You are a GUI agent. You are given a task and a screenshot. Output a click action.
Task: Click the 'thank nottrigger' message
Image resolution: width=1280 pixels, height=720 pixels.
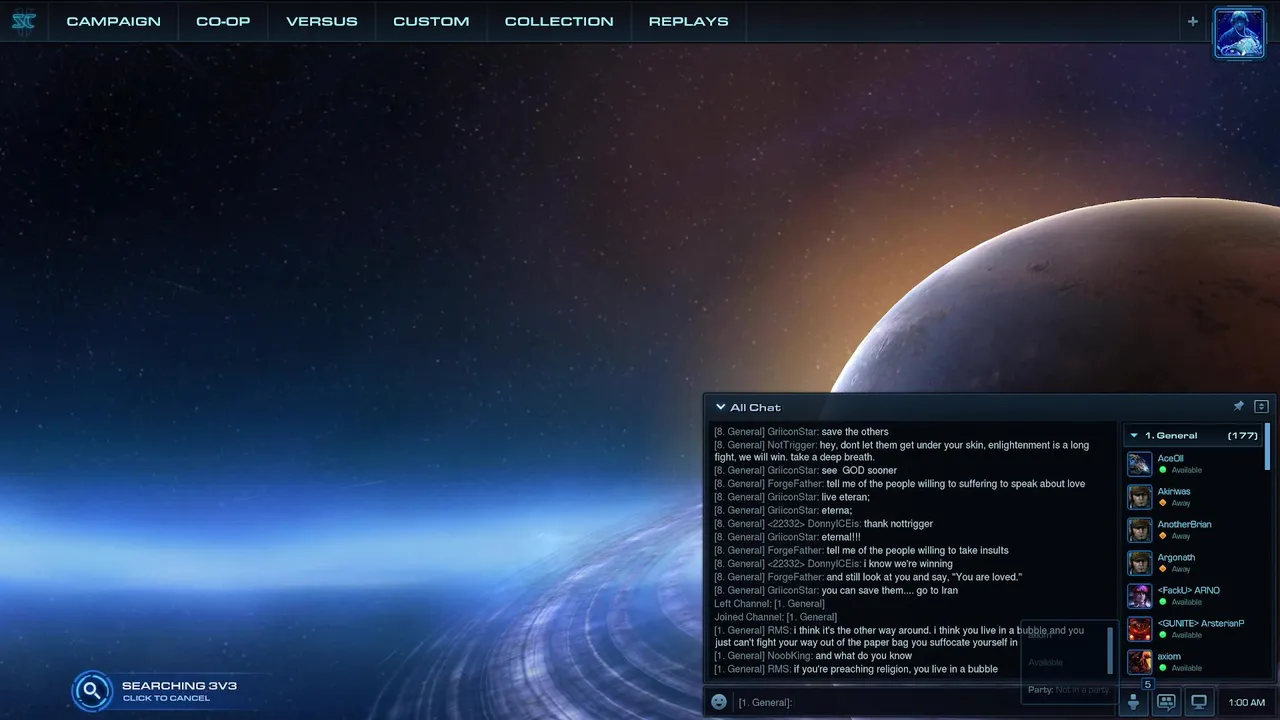pyautogui.click(x=898, y=523)
